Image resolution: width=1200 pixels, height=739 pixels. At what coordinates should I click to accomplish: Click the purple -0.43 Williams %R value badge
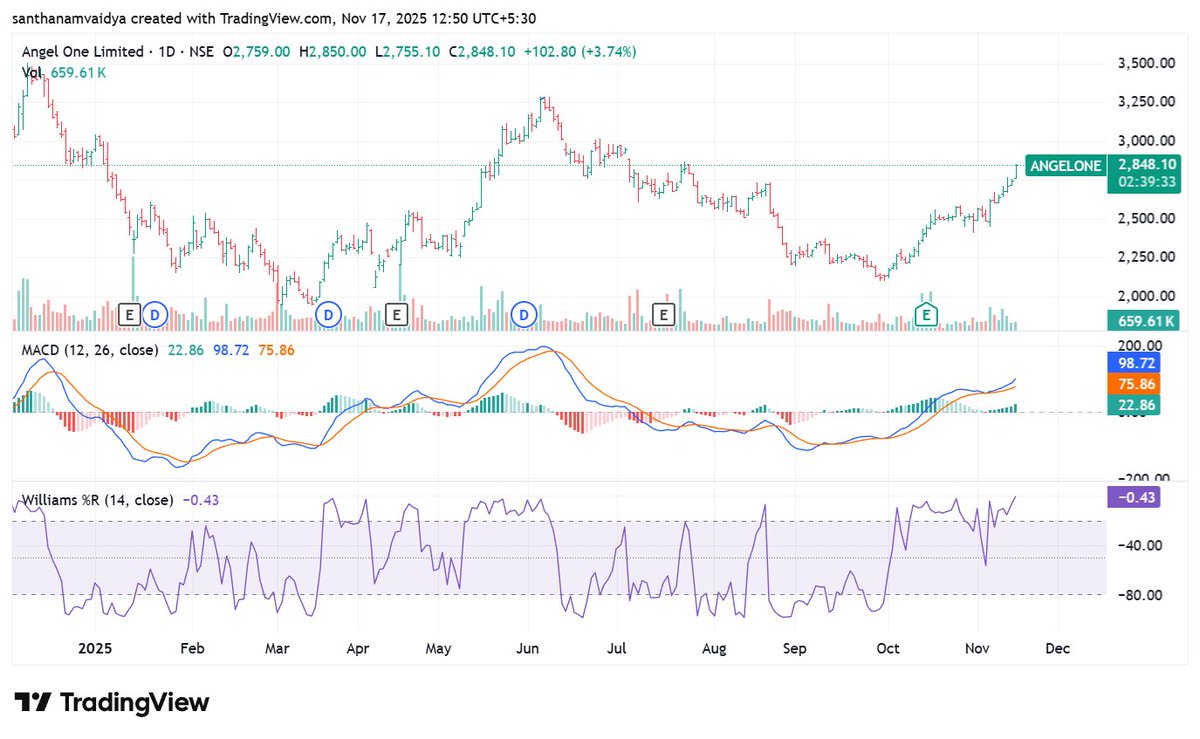click(x=1136, y=497)
